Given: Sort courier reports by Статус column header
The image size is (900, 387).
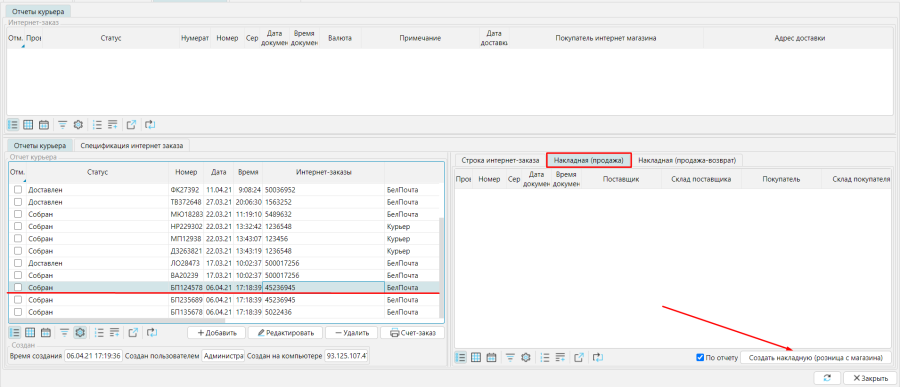Looking at the screenshot, I should [98, 172].
